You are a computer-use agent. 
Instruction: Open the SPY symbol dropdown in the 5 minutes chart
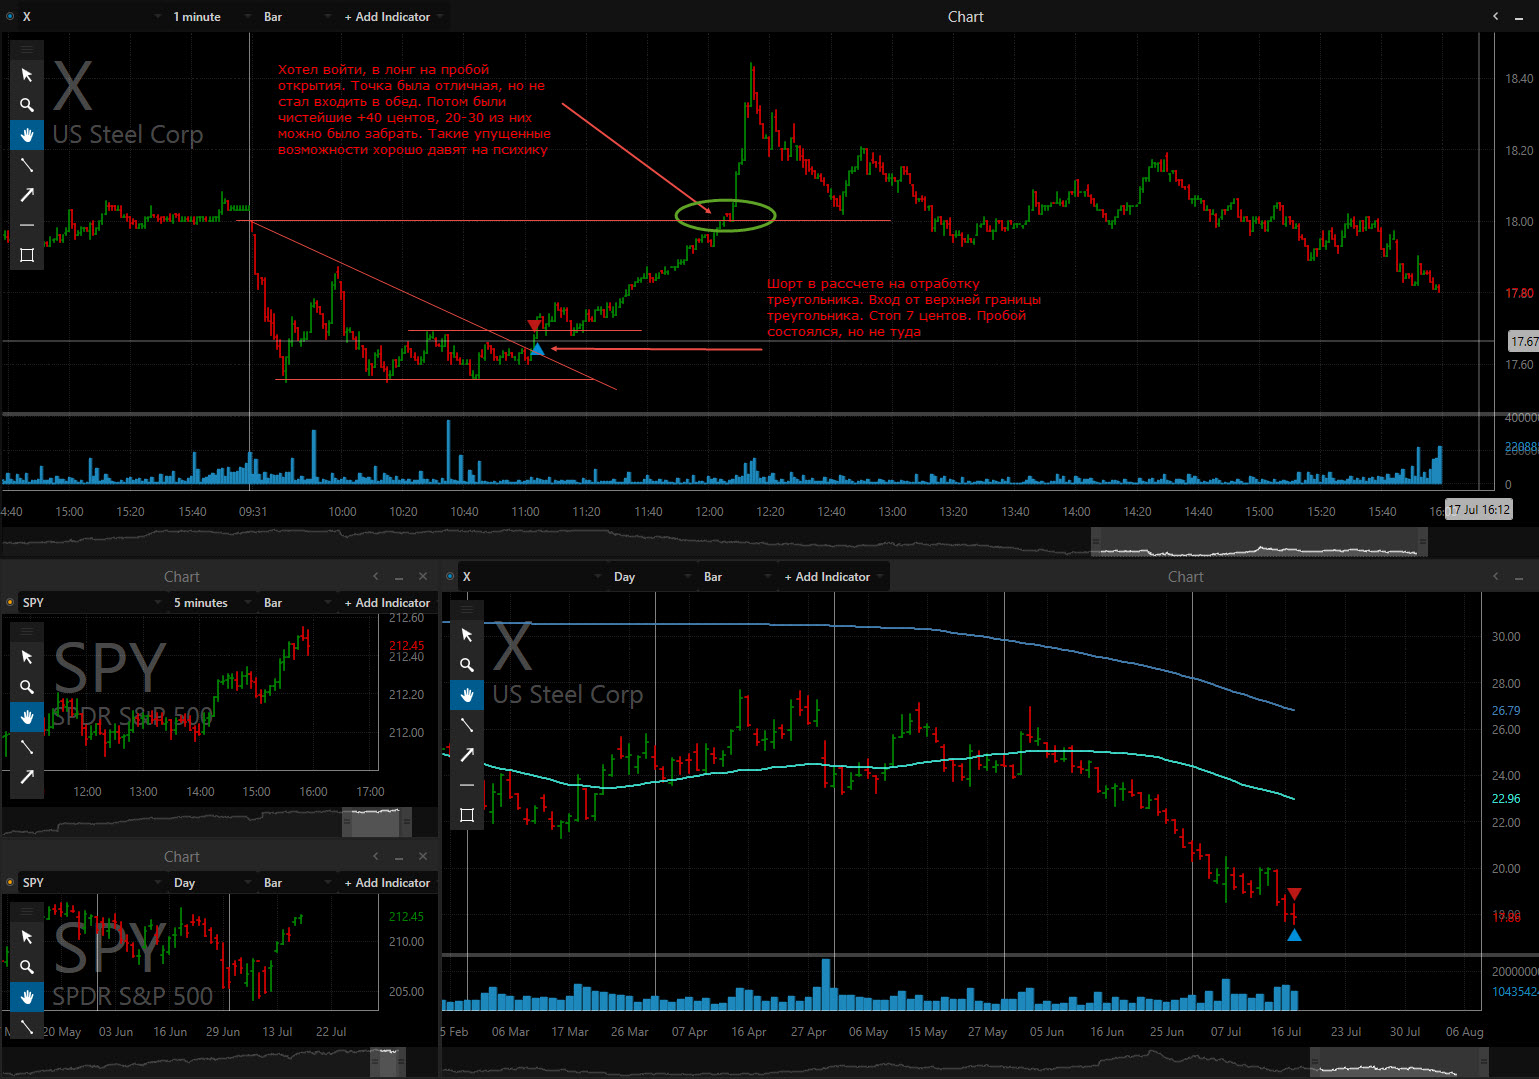pos(91,603)
